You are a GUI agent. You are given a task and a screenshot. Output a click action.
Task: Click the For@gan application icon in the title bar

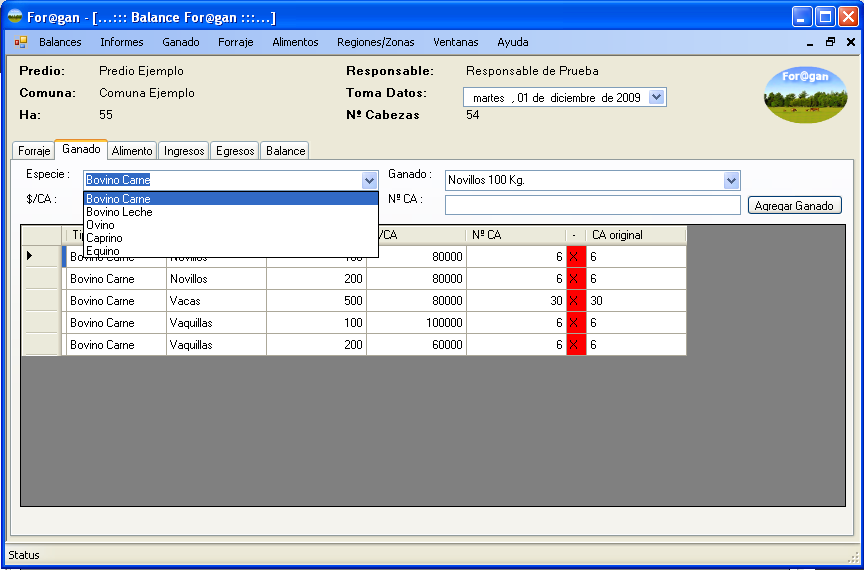pyautogui.click(x=14, y=17)
